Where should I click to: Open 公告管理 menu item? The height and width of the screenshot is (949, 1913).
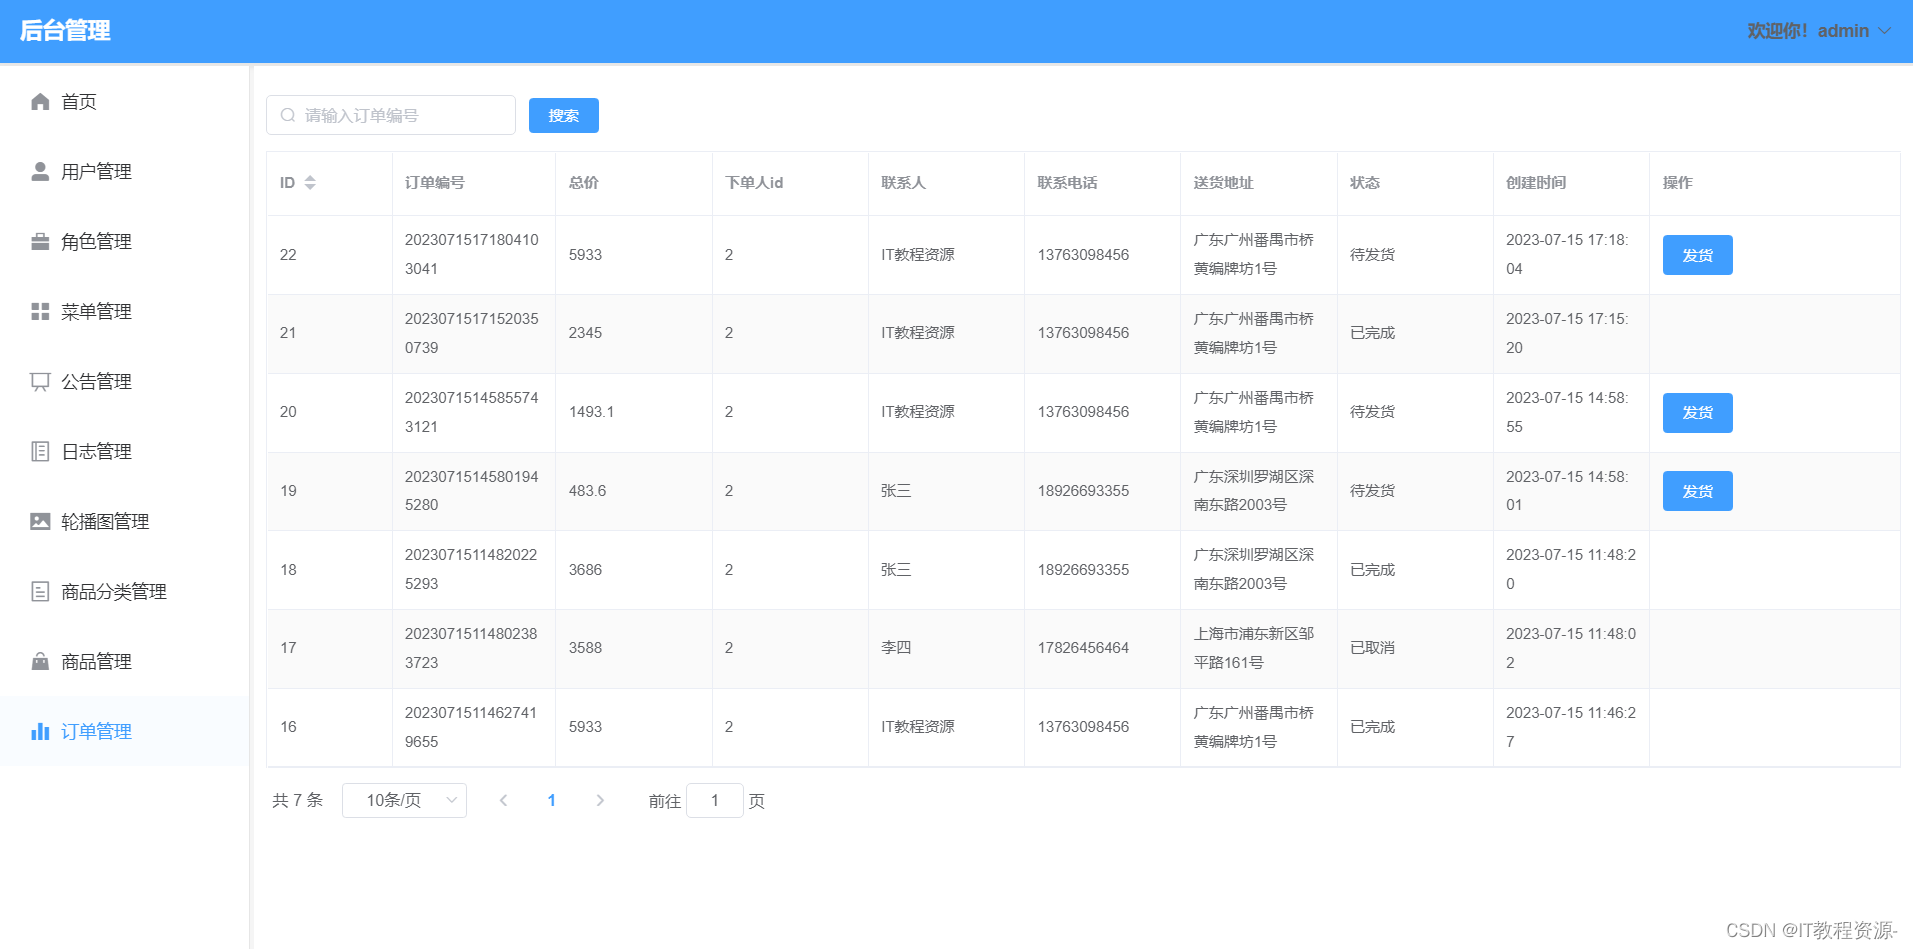tap(124, 382)
